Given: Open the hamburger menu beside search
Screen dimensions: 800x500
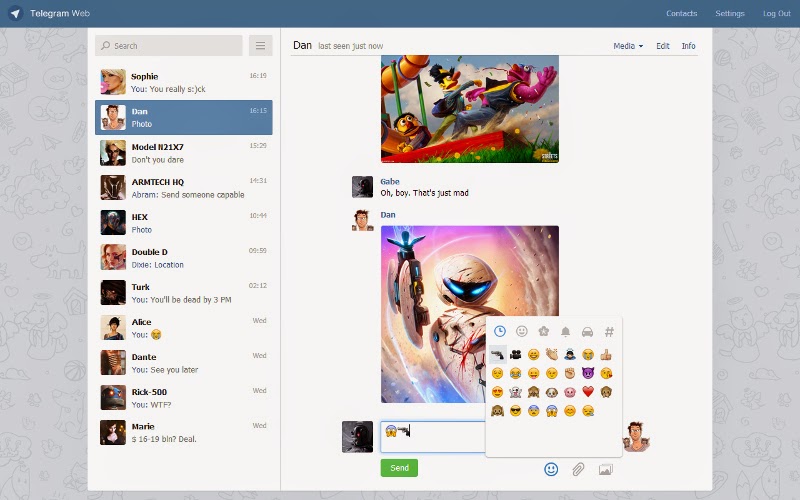Looking at the screenshot, I should pyautogui.click(x=260, y=45).
